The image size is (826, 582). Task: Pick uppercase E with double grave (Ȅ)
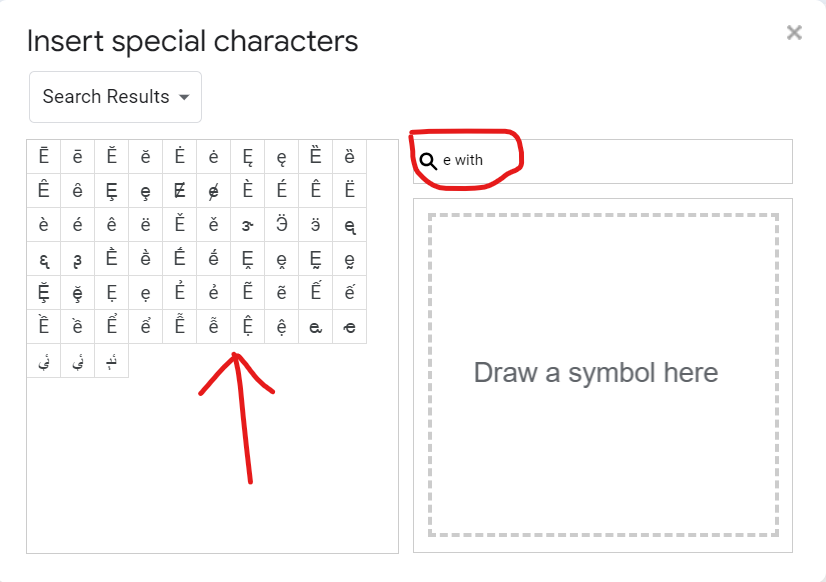point(316,156)
